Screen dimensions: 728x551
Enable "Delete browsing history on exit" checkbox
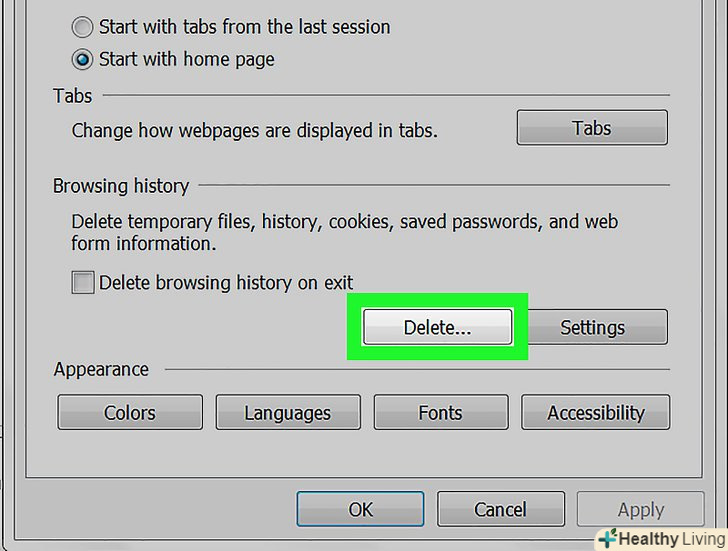click(x=83, y=283)
